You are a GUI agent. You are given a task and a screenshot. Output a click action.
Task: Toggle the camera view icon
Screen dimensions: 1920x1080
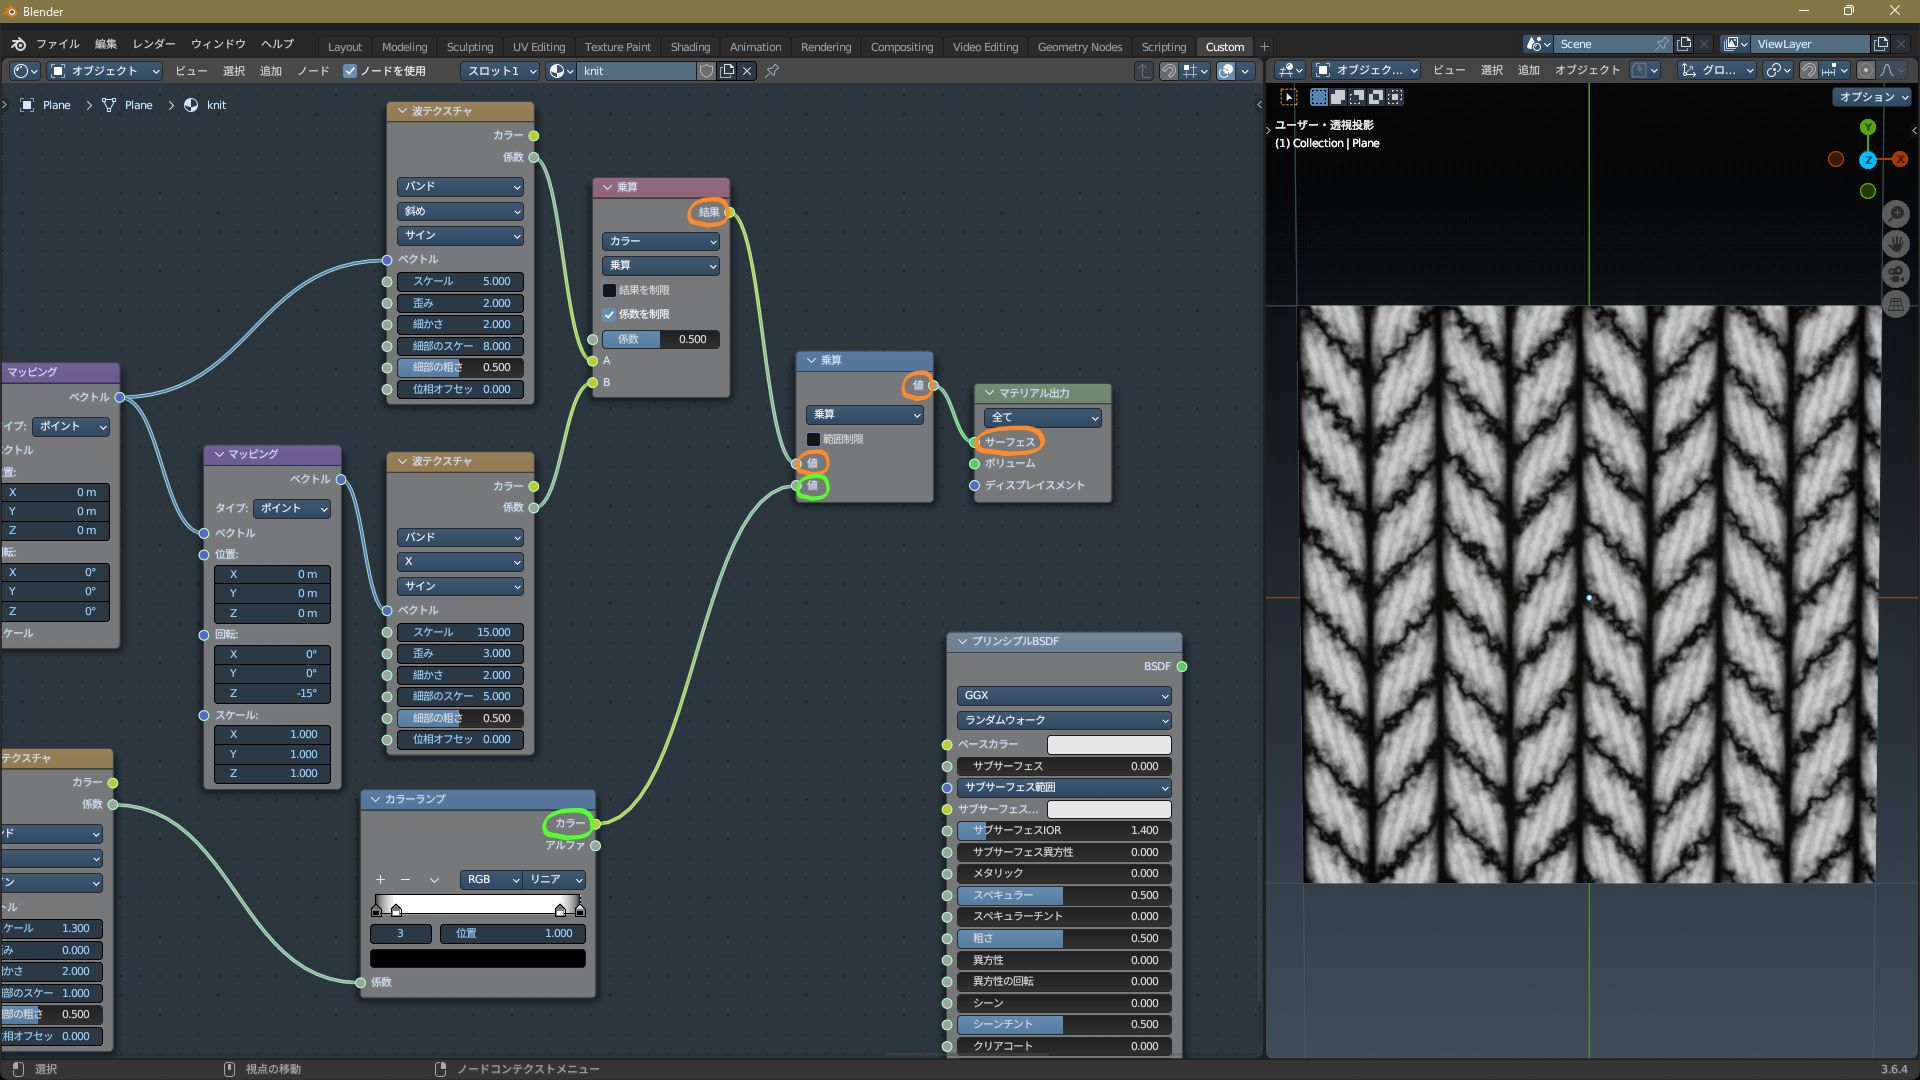(x=1896, y=274)
